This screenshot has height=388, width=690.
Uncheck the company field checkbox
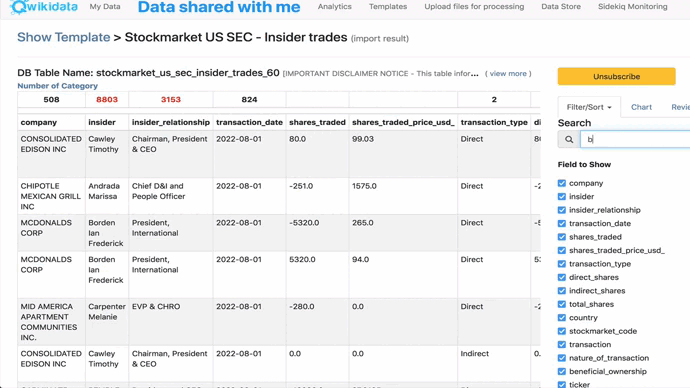pyautogui.click(x=562, y=183)
